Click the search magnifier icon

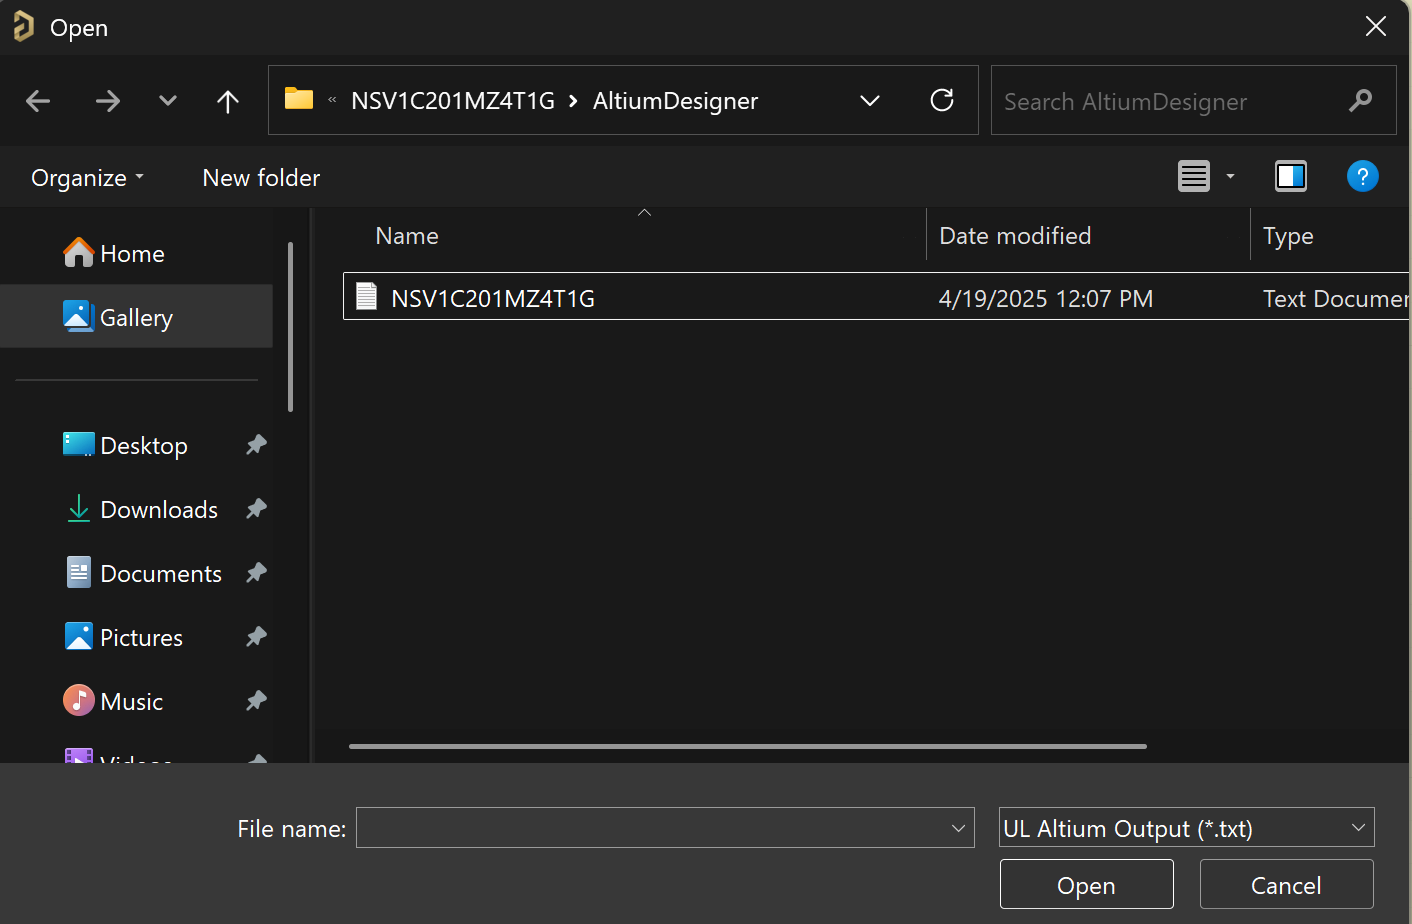tap(1360, 100)
